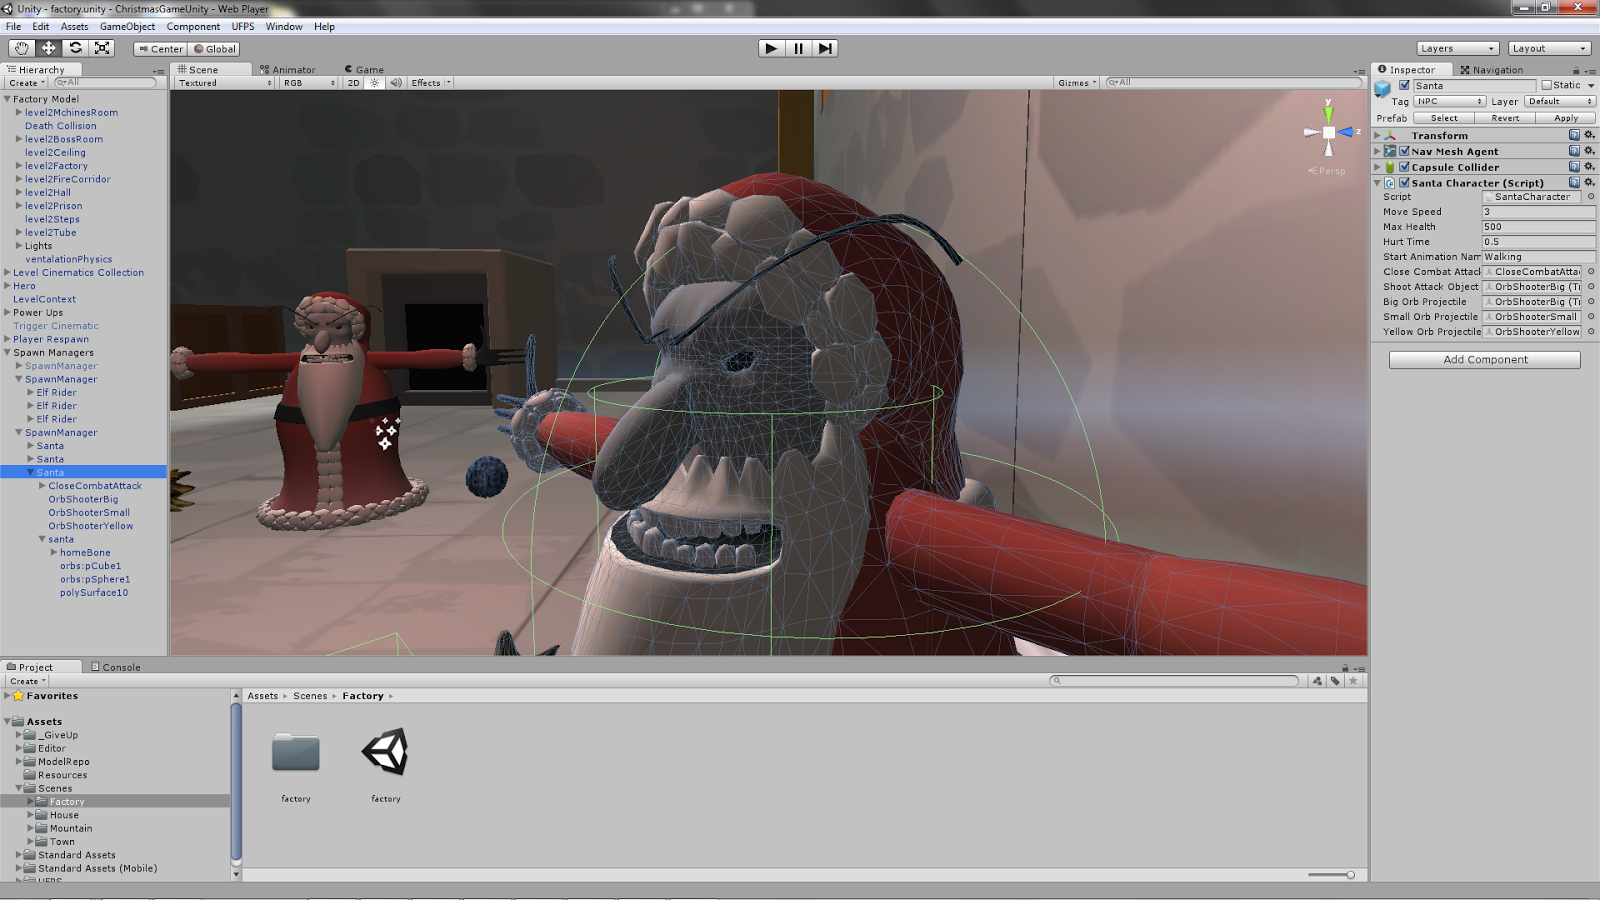
Task: Open the Textured draw mode dropdown
Action: 225,83
